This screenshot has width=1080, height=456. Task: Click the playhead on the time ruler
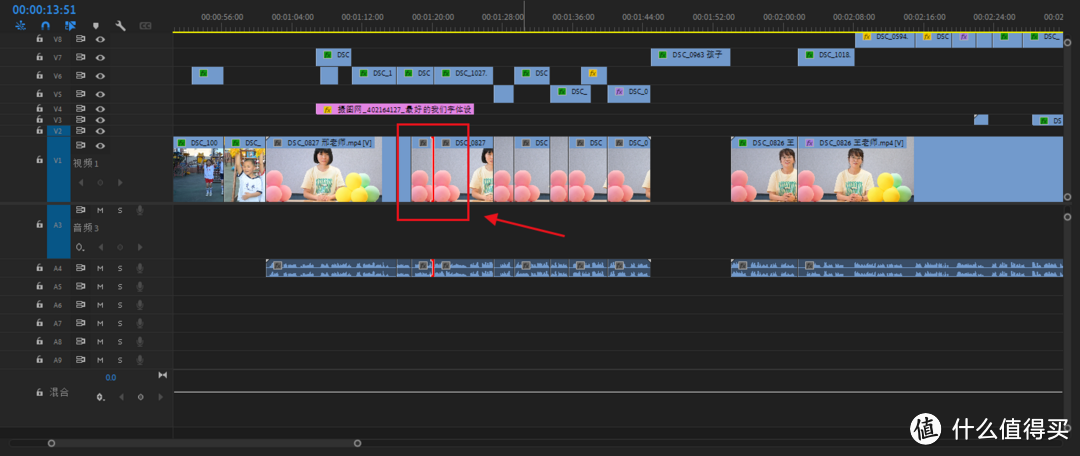[524, 16]
